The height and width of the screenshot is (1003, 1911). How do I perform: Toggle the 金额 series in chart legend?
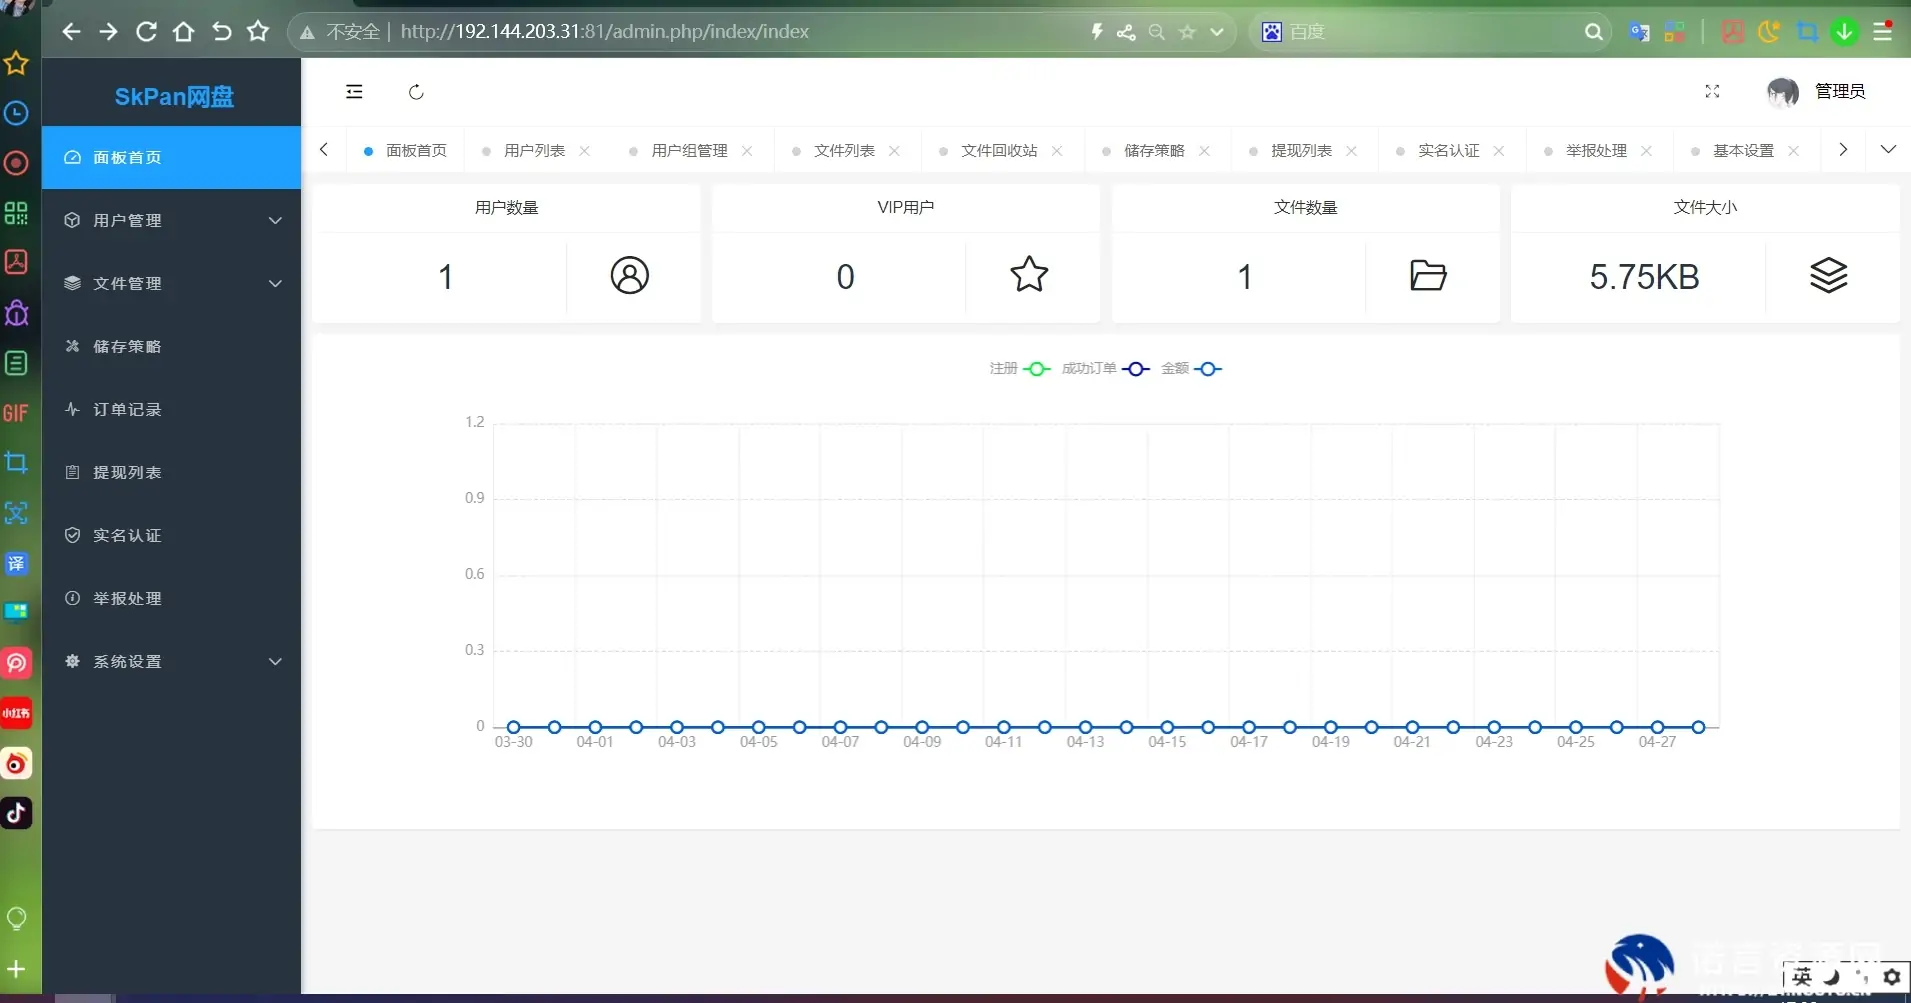1190,369
